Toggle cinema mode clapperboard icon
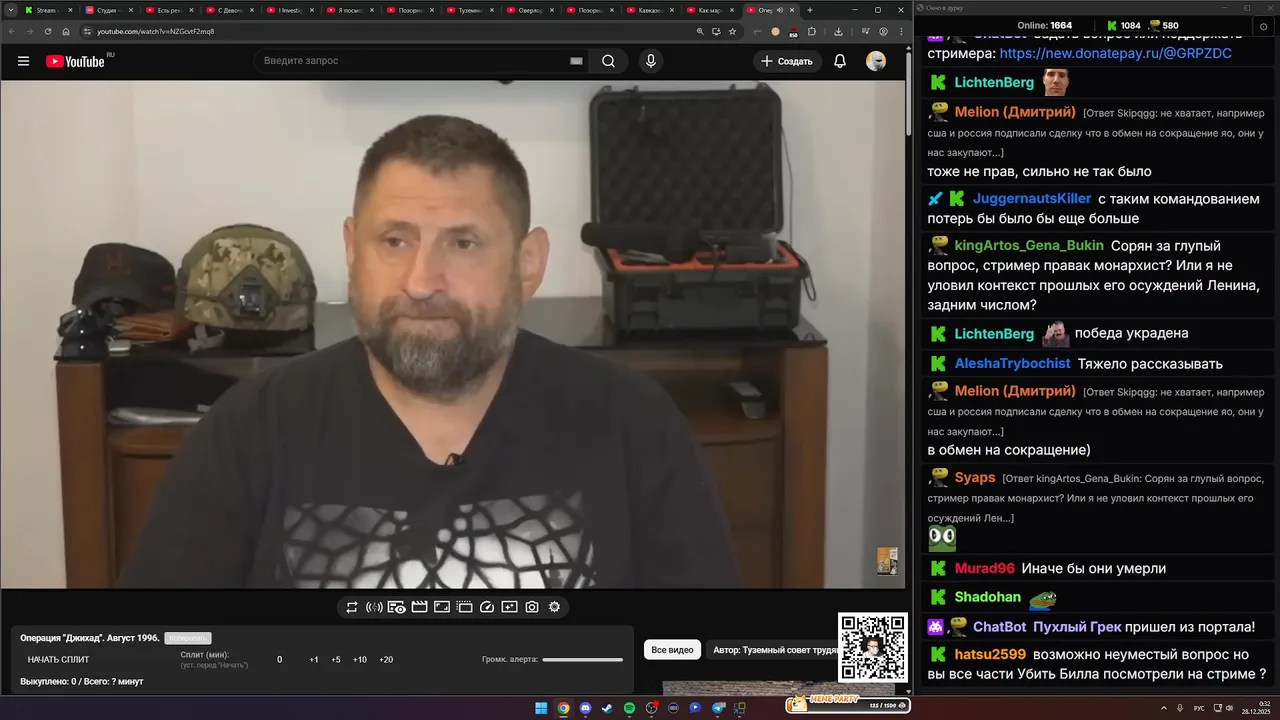The height and width of the screenshot is (720, 1280). (x=419, y=607)
